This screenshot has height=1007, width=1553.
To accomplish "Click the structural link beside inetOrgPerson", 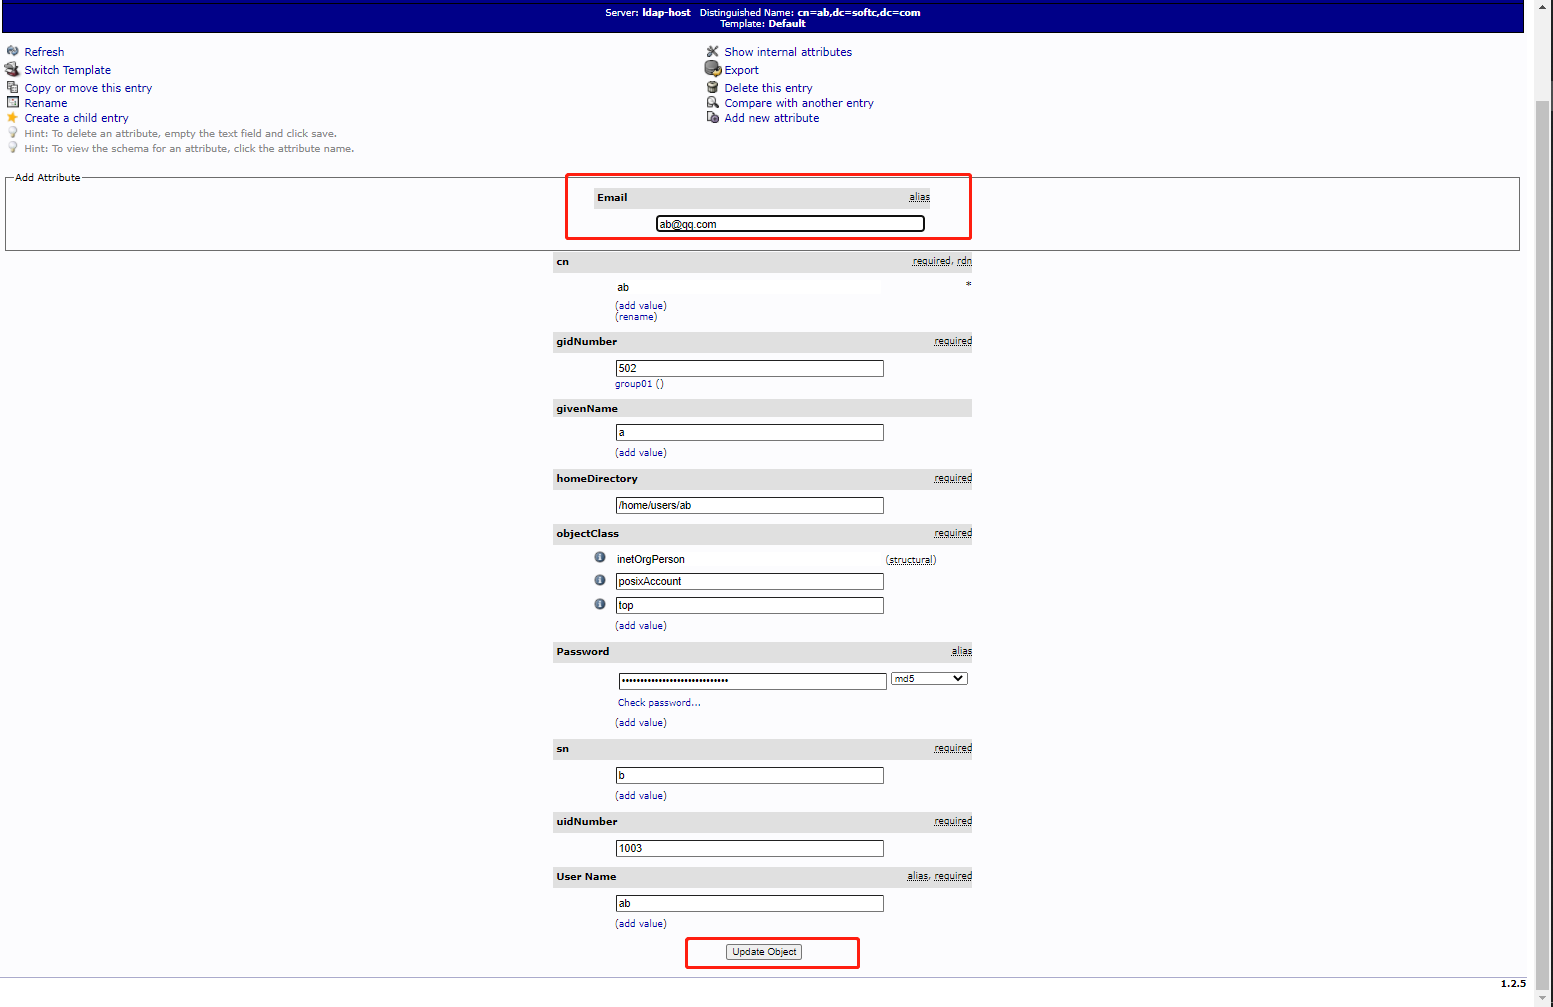I will click(x=910, y=559).
